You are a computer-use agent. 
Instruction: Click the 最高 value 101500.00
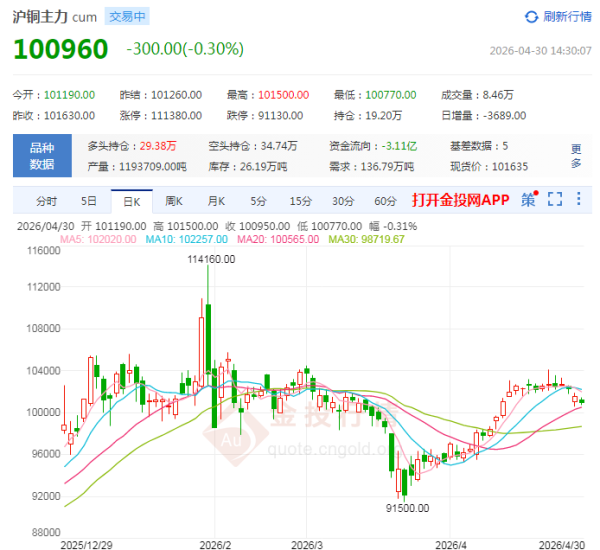pos(284,95)
